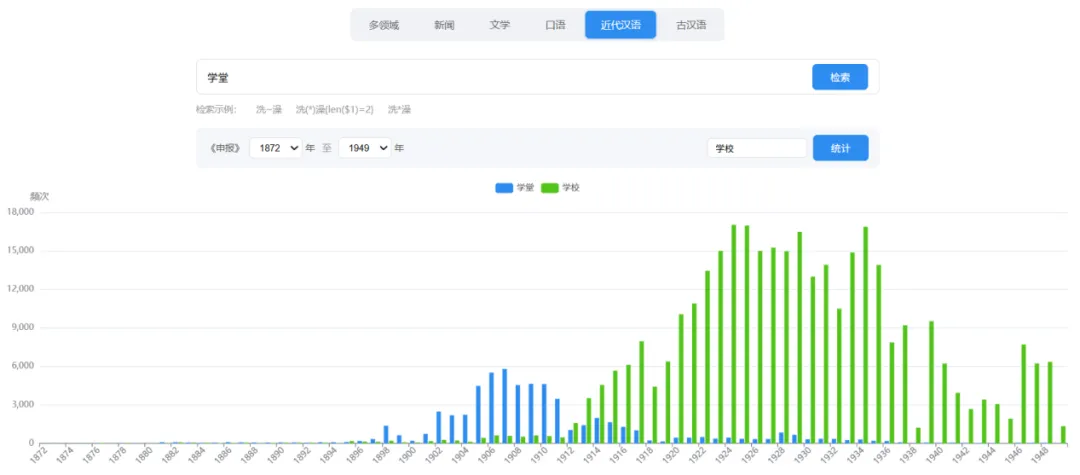1080x475 pixels.
Task: Click the 洗*澡 search example
Action: point(399,109)
